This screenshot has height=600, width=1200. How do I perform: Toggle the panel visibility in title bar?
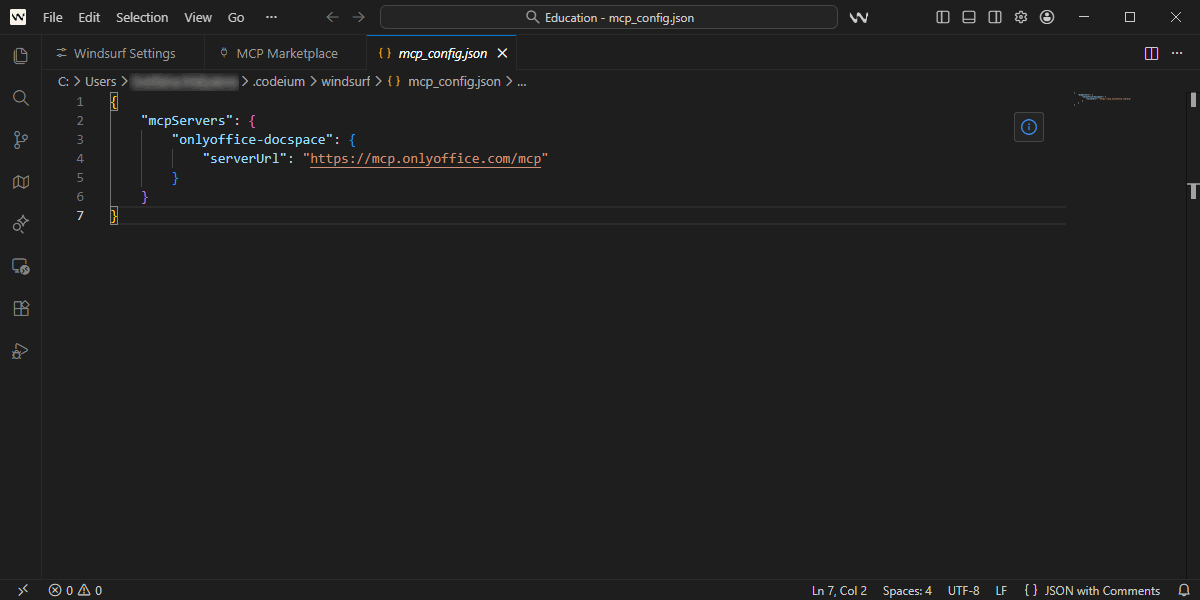(x=967, y=17)
